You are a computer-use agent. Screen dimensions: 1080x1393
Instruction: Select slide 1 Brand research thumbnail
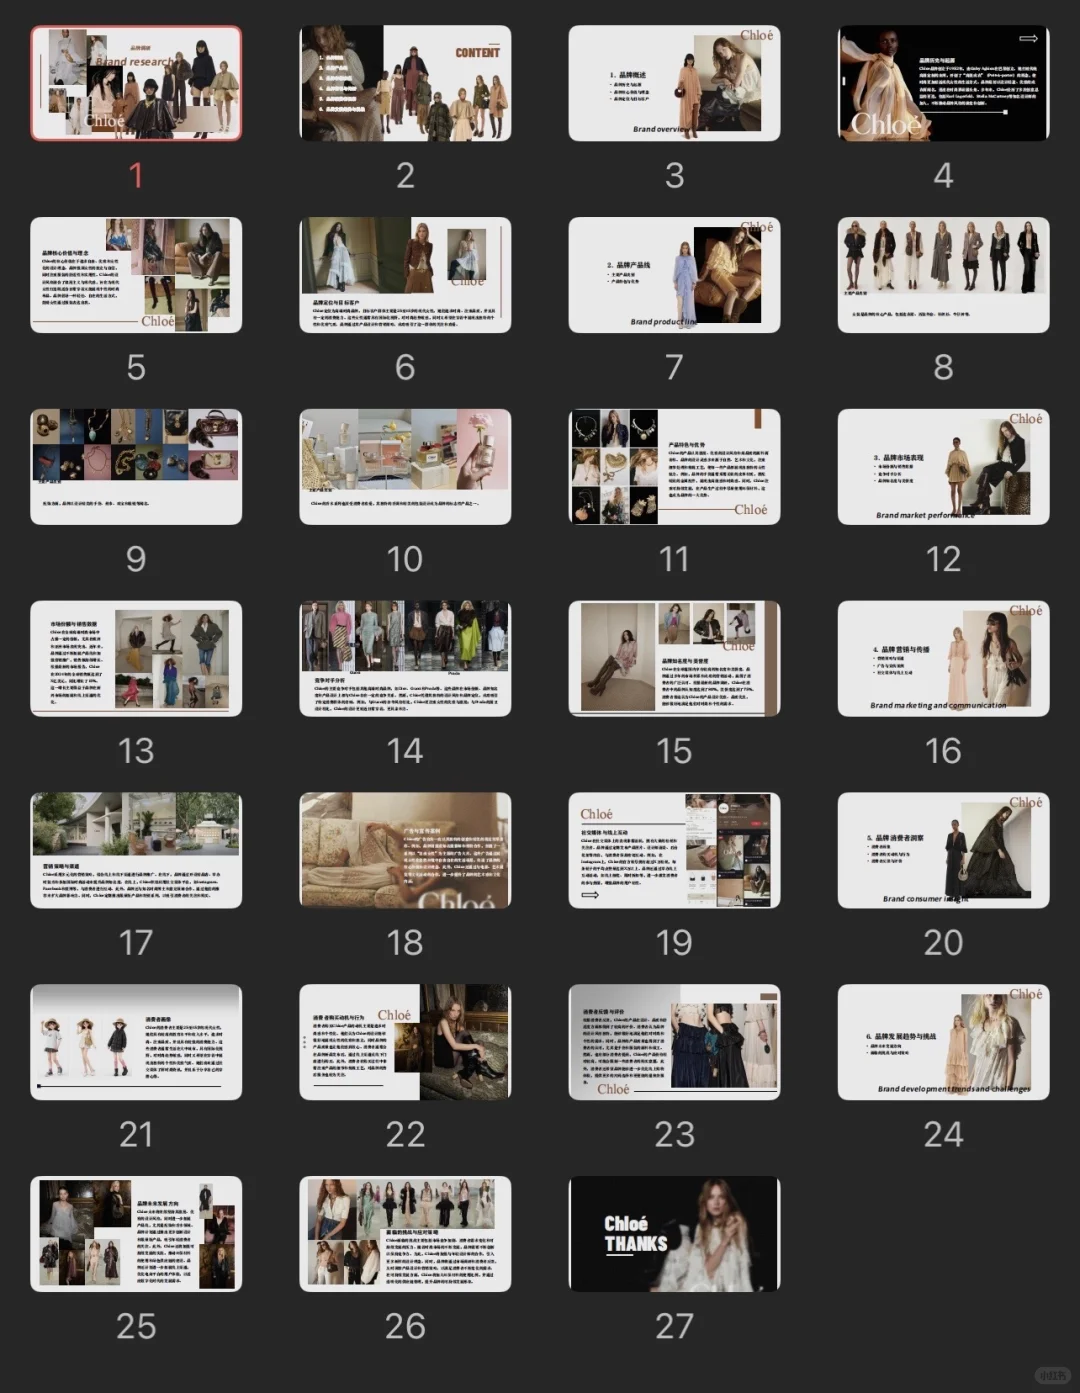coord(136,83)
